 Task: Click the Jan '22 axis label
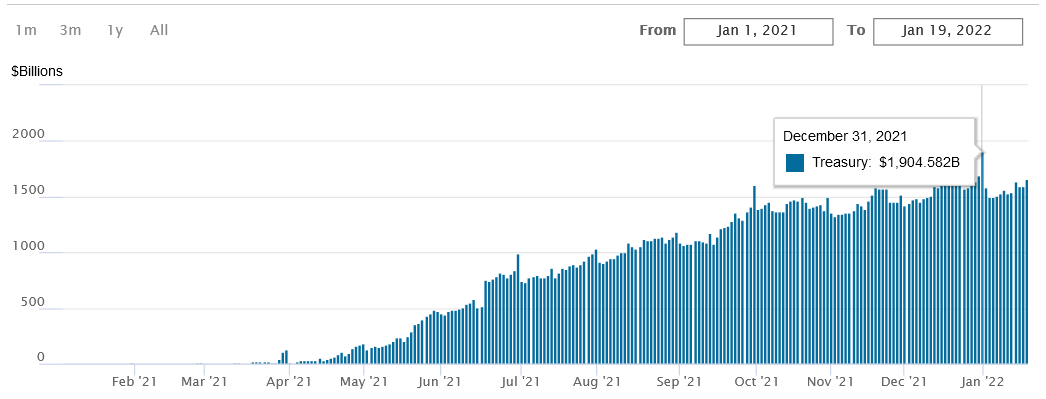(x=983, y=382)
